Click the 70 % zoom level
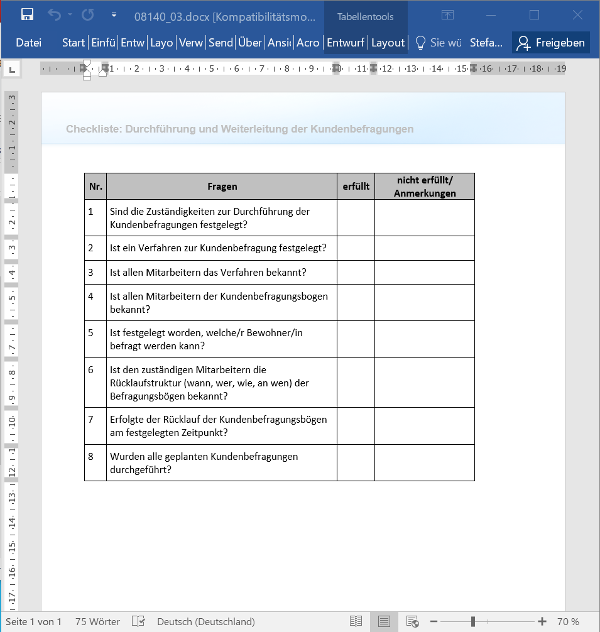Screen dimensions: 600x632 point(568,621)
